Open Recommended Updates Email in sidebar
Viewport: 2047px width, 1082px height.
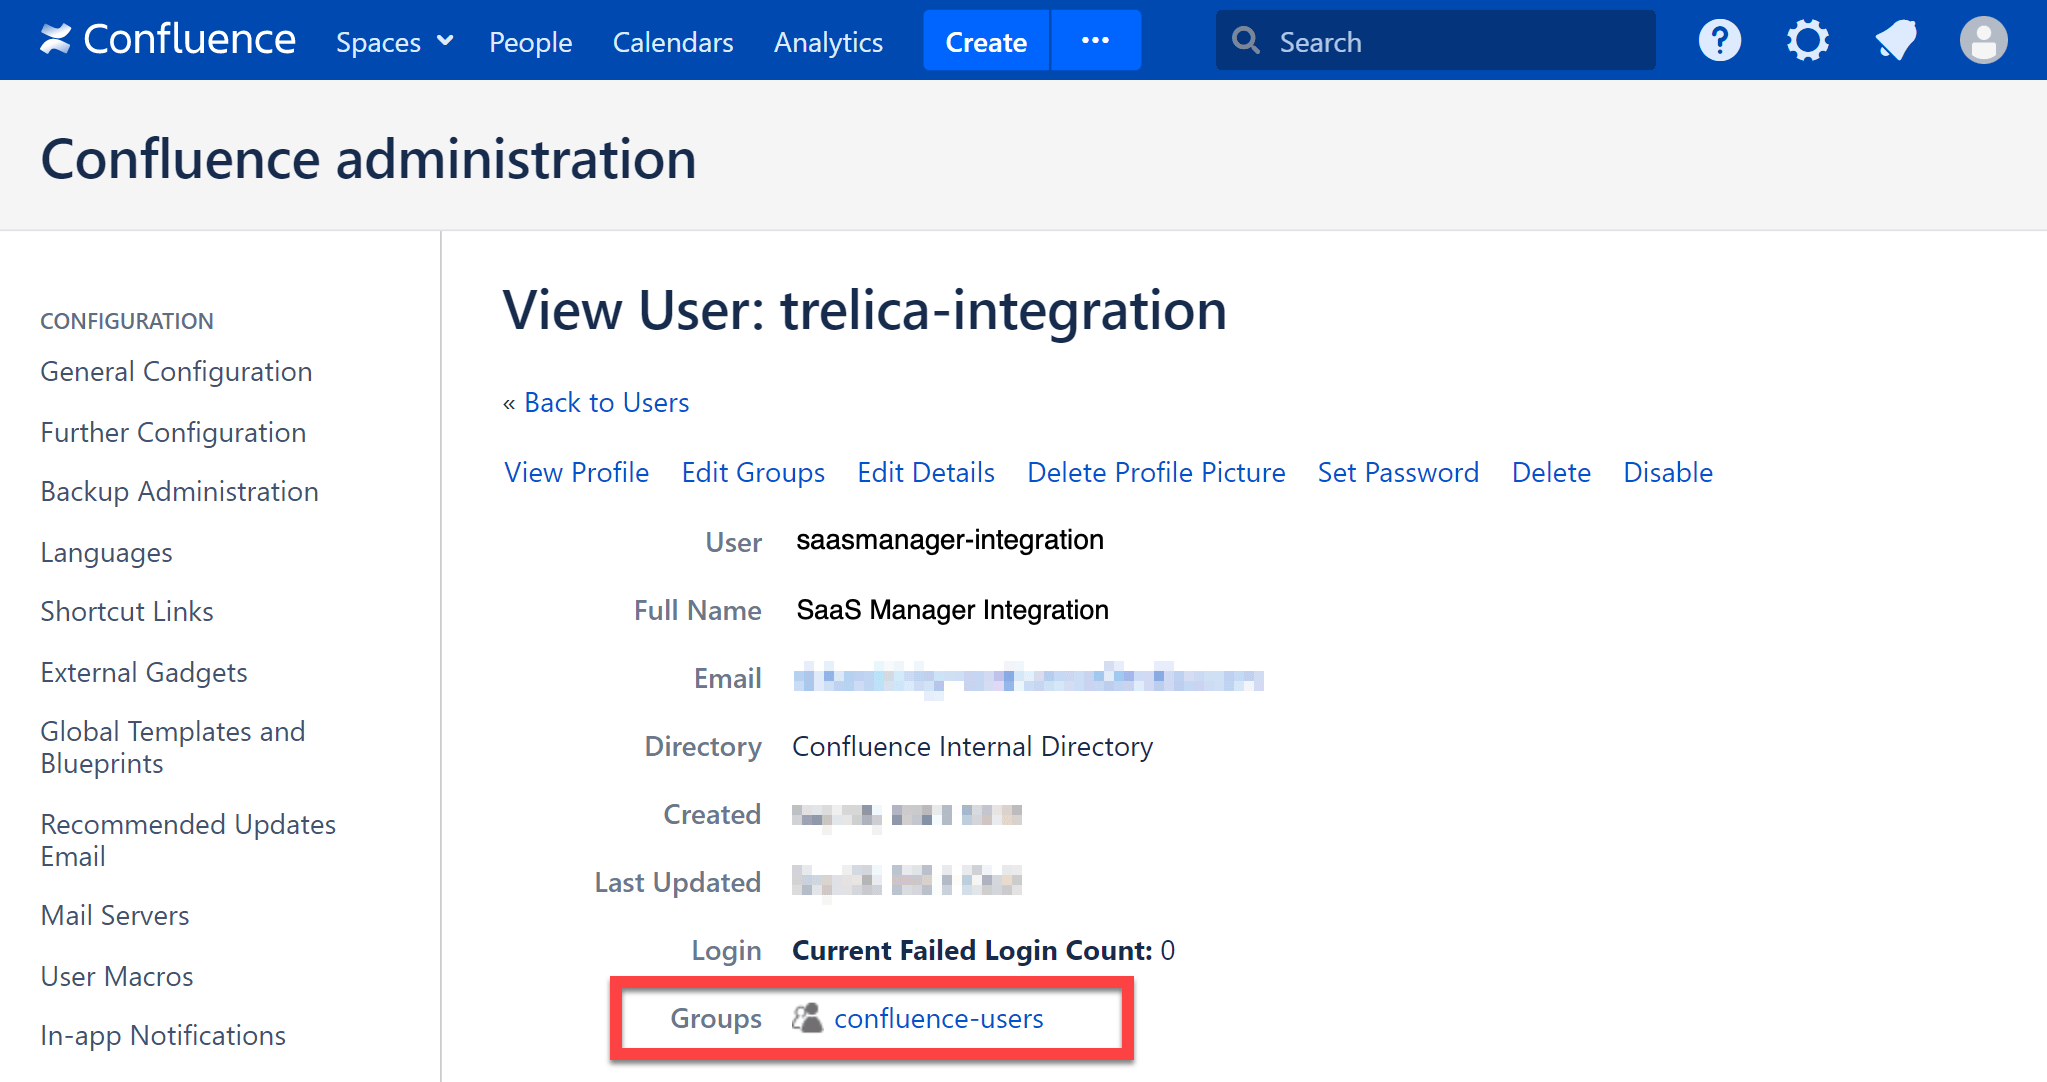(188, 840)
